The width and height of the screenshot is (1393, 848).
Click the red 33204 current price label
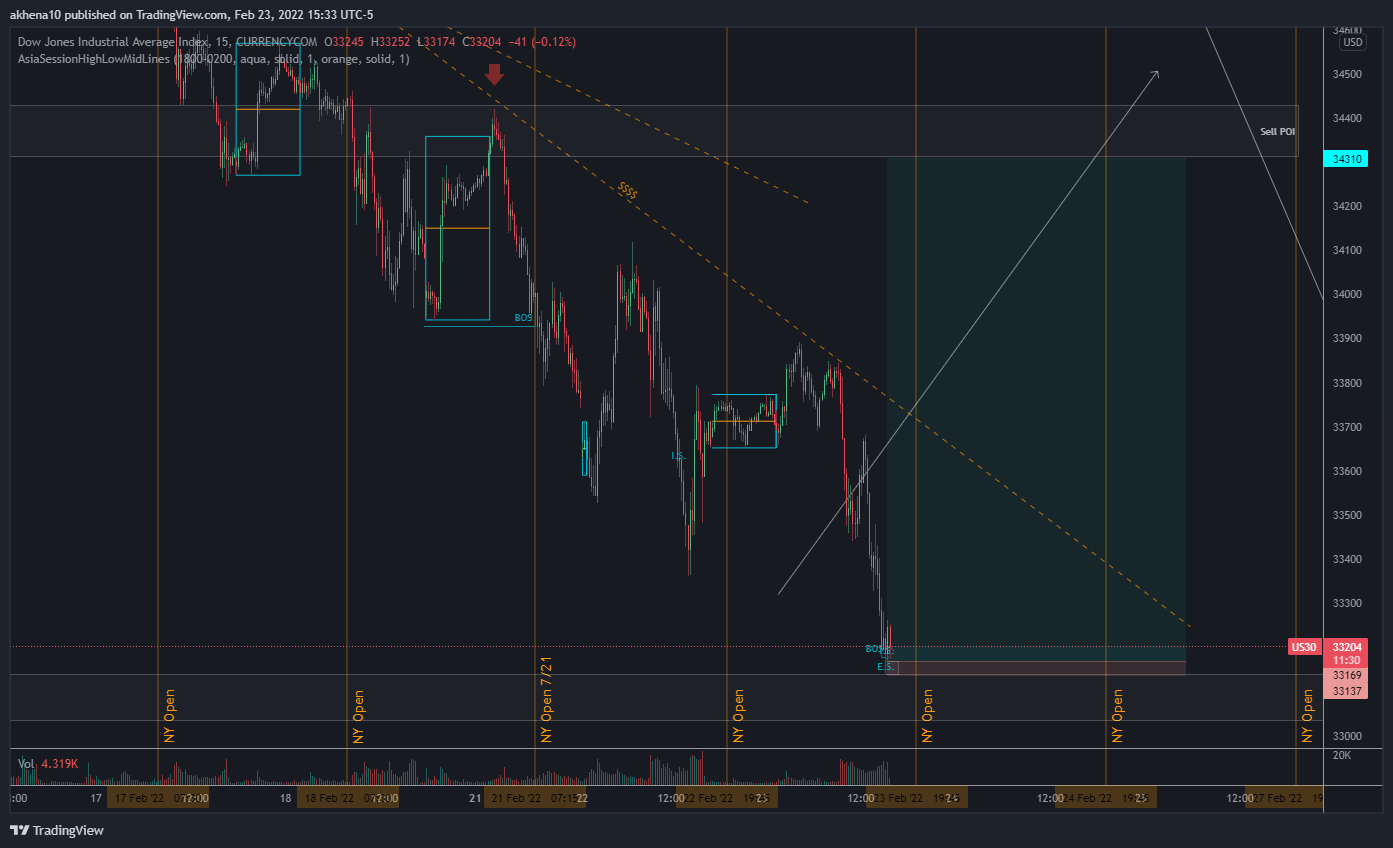tap(1345, 647)
